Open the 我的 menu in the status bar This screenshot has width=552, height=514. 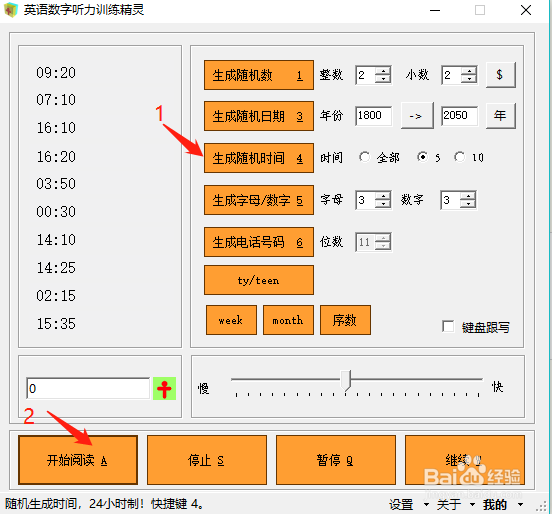coord(495,504)
